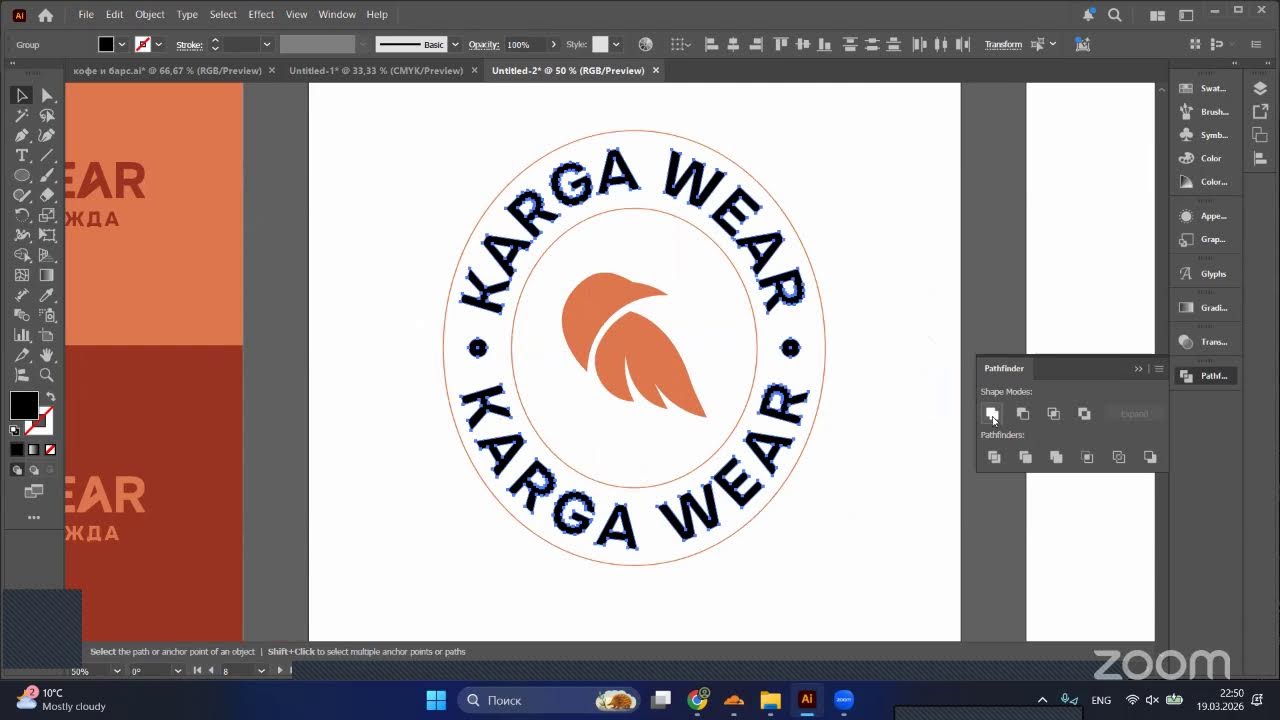Select the Magic Wand tool

(21, 115)
